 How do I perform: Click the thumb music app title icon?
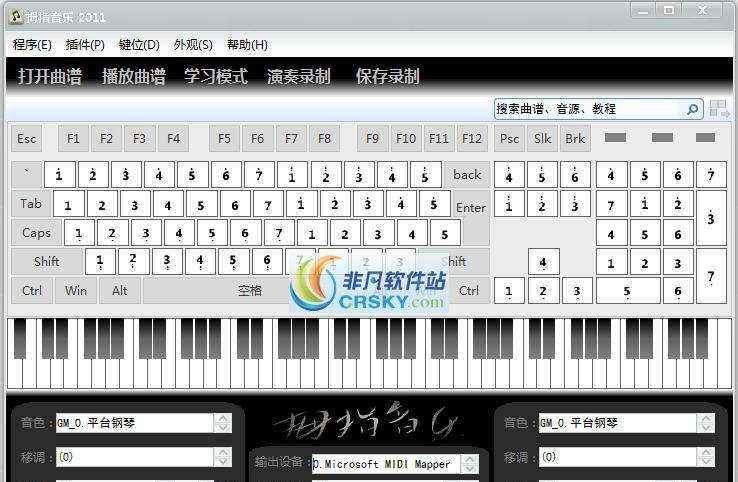pyautogui.click(x=16, y=17)
